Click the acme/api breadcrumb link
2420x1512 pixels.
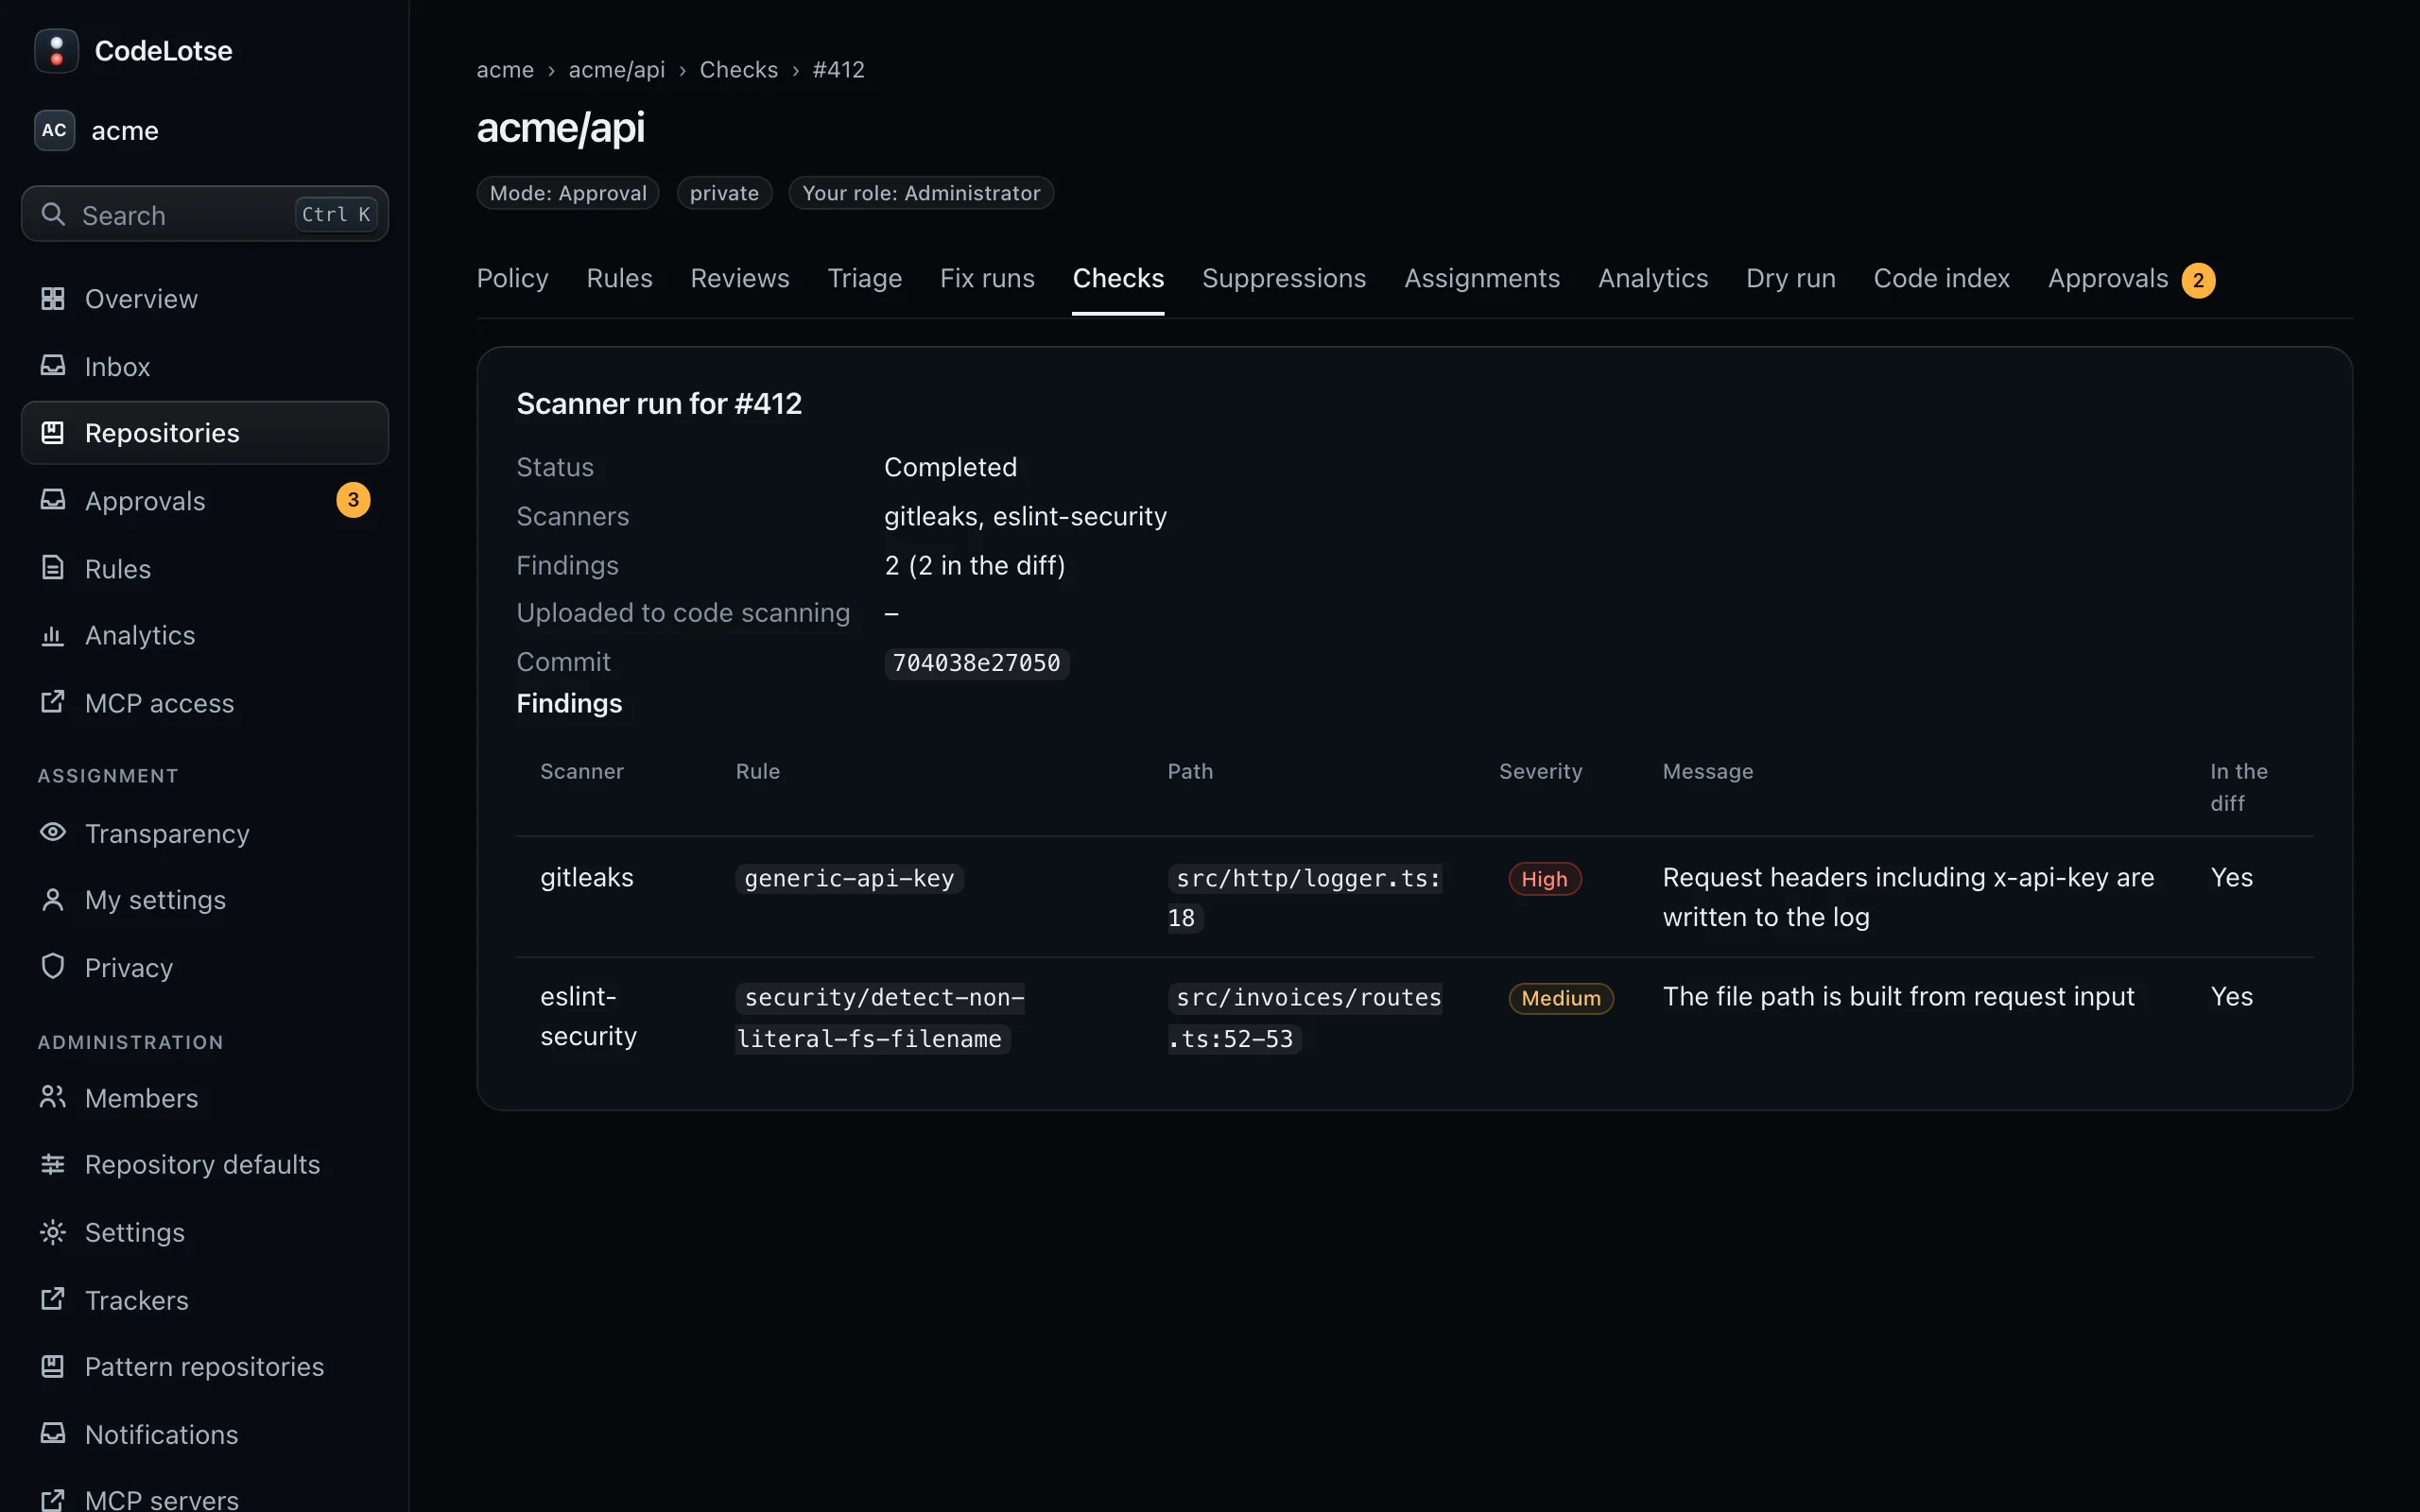[x=616, y=70]
